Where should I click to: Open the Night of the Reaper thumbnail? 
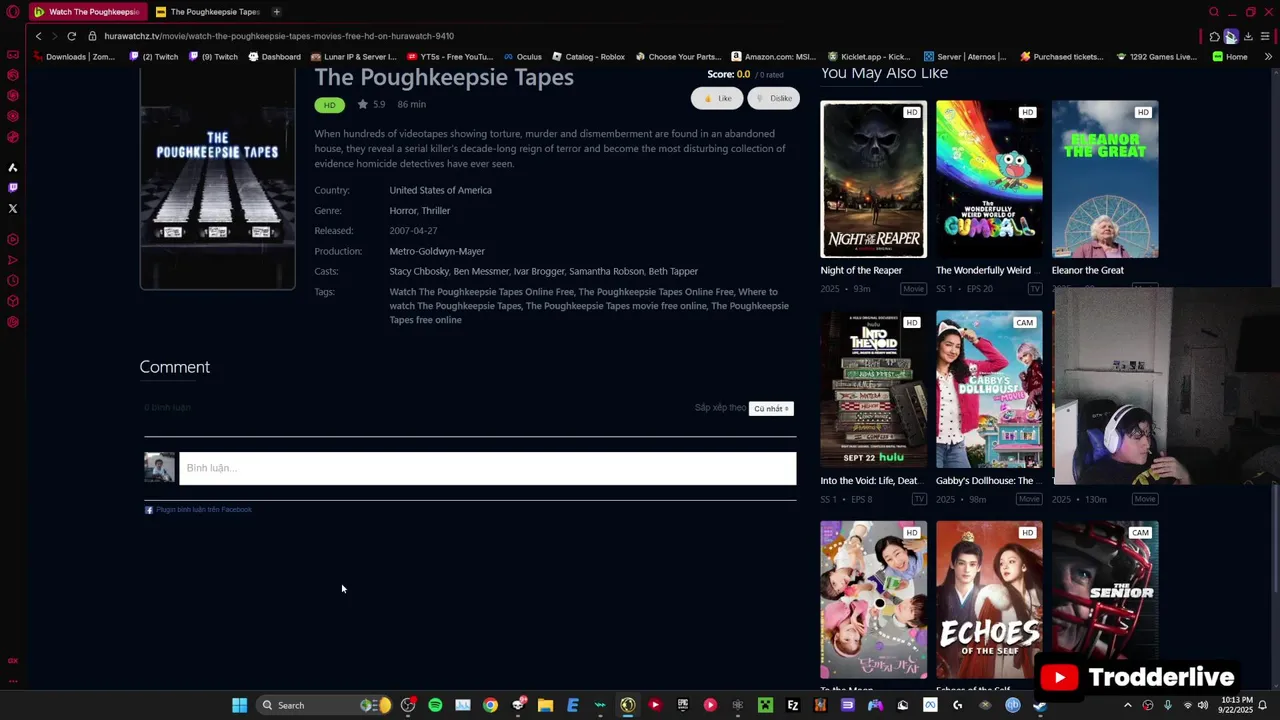coord(873,179)
